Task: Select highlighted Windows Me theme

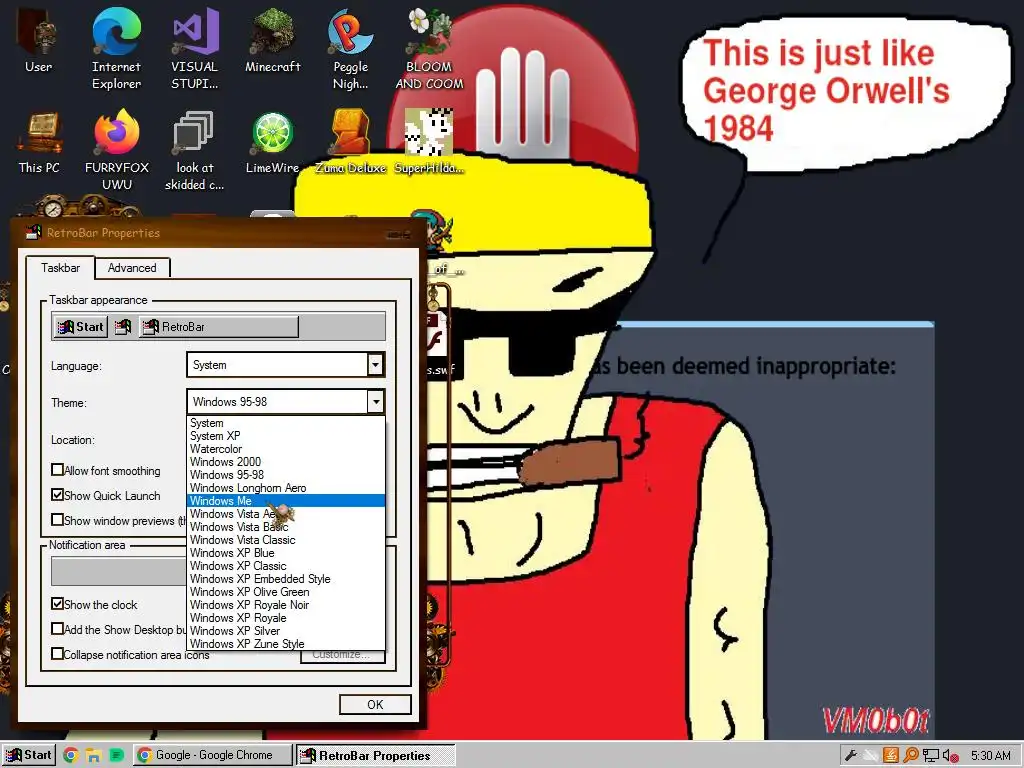Action: click(286, 501)
